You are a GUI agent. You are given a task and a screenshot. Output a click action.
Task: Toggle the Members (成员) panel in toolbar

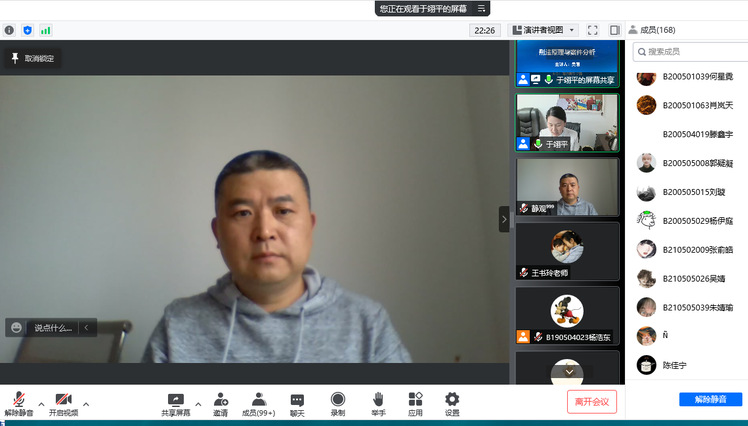pos(259,400)
